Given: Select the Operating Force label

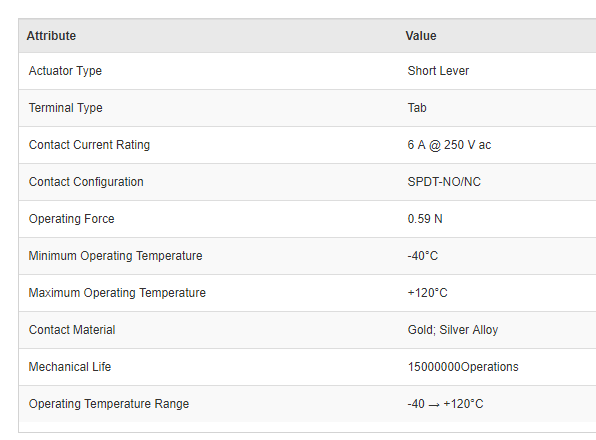Looking at the screenshot, I should [x=71, y=219].
